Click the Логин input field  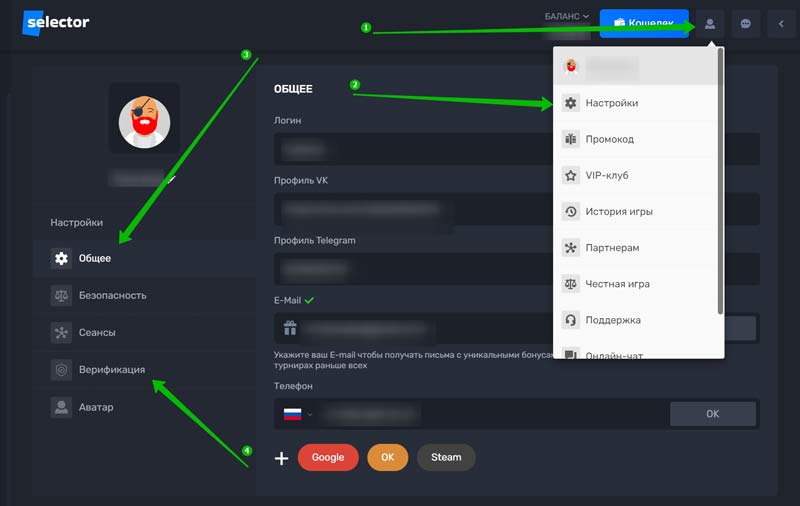[x=516, y=149]
